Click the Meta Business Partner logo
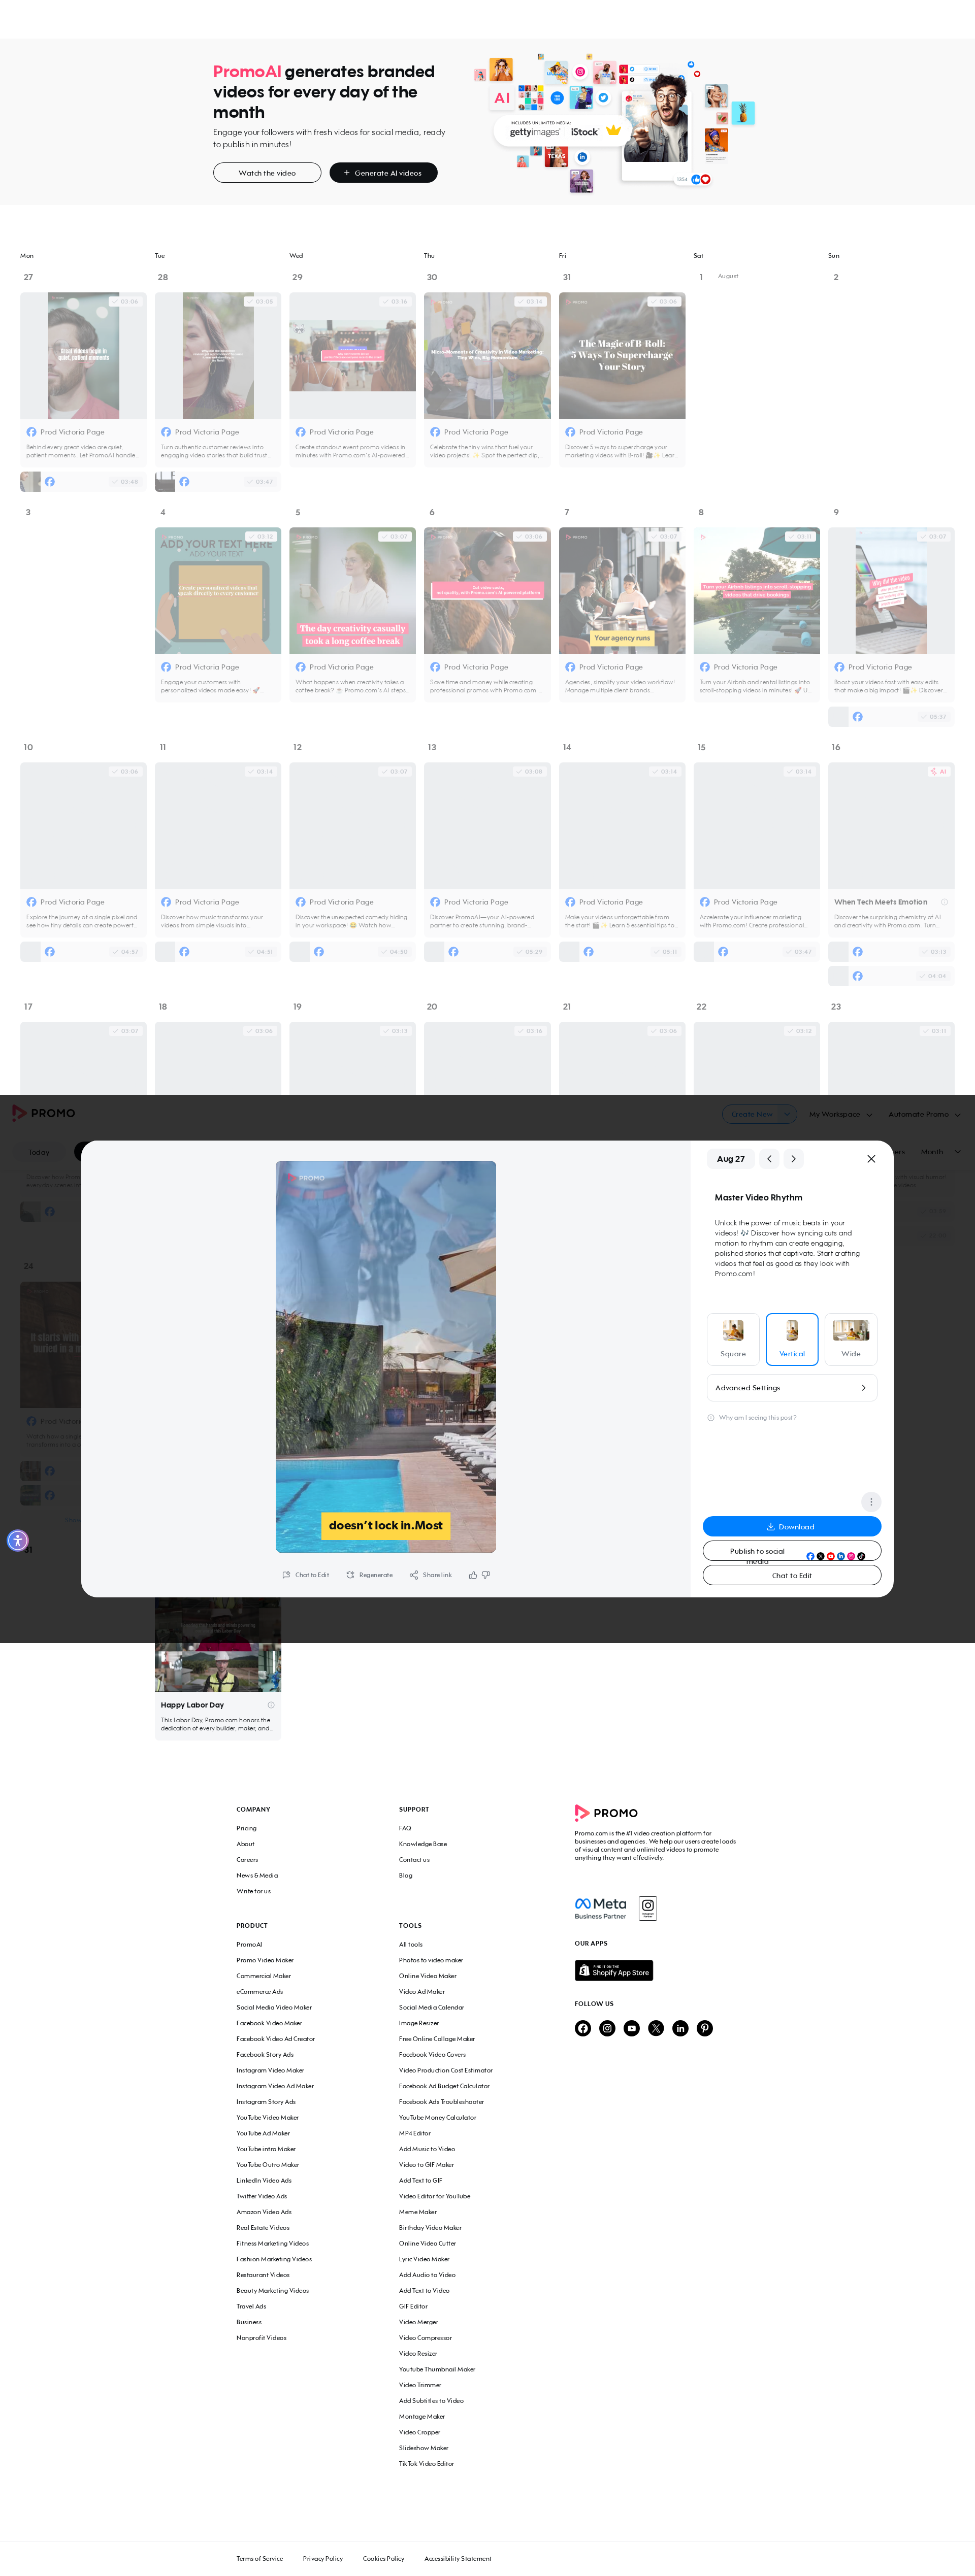975x2576 pixels. click(601, 1907)
